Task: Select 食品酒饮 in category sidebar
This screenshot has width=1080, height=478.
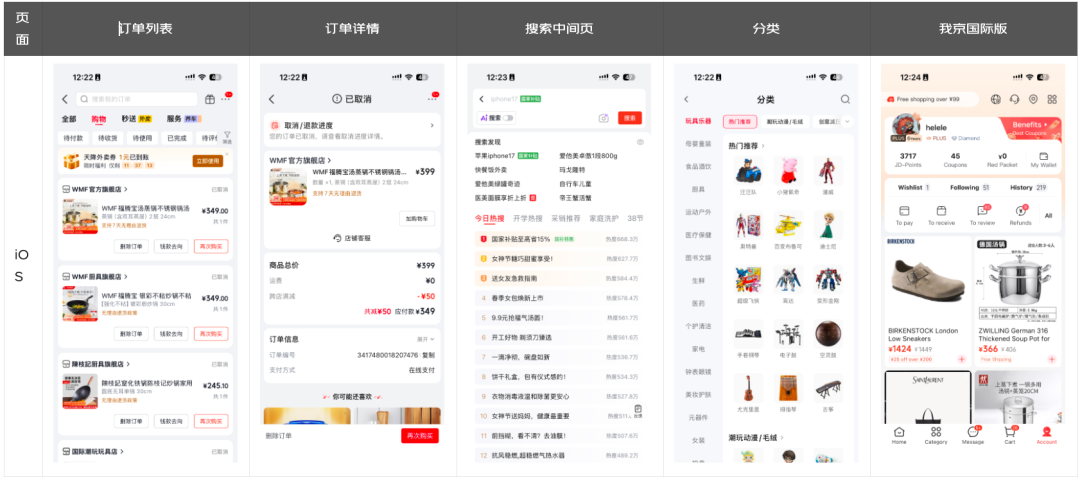Action: 698,167
